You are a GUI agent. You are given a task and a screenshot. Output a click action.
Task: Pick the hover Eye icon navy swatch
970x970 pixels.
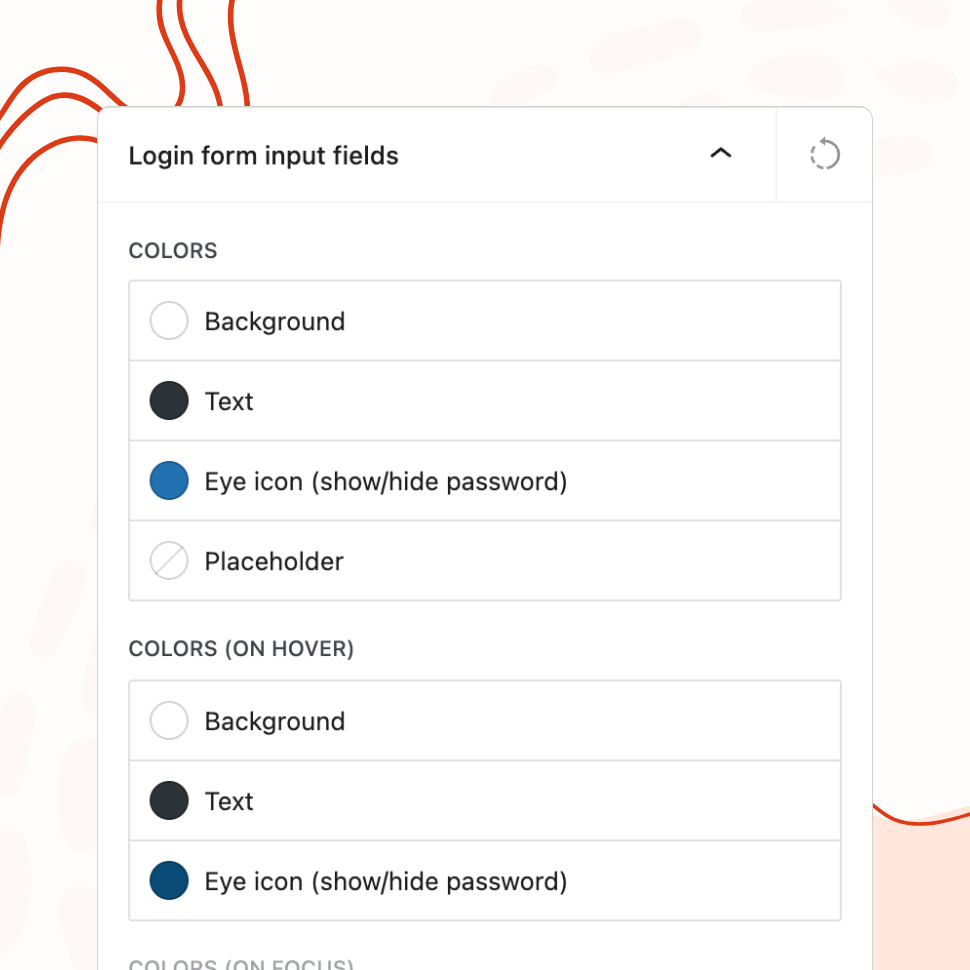pyautogui.click(x=169, y=881)
